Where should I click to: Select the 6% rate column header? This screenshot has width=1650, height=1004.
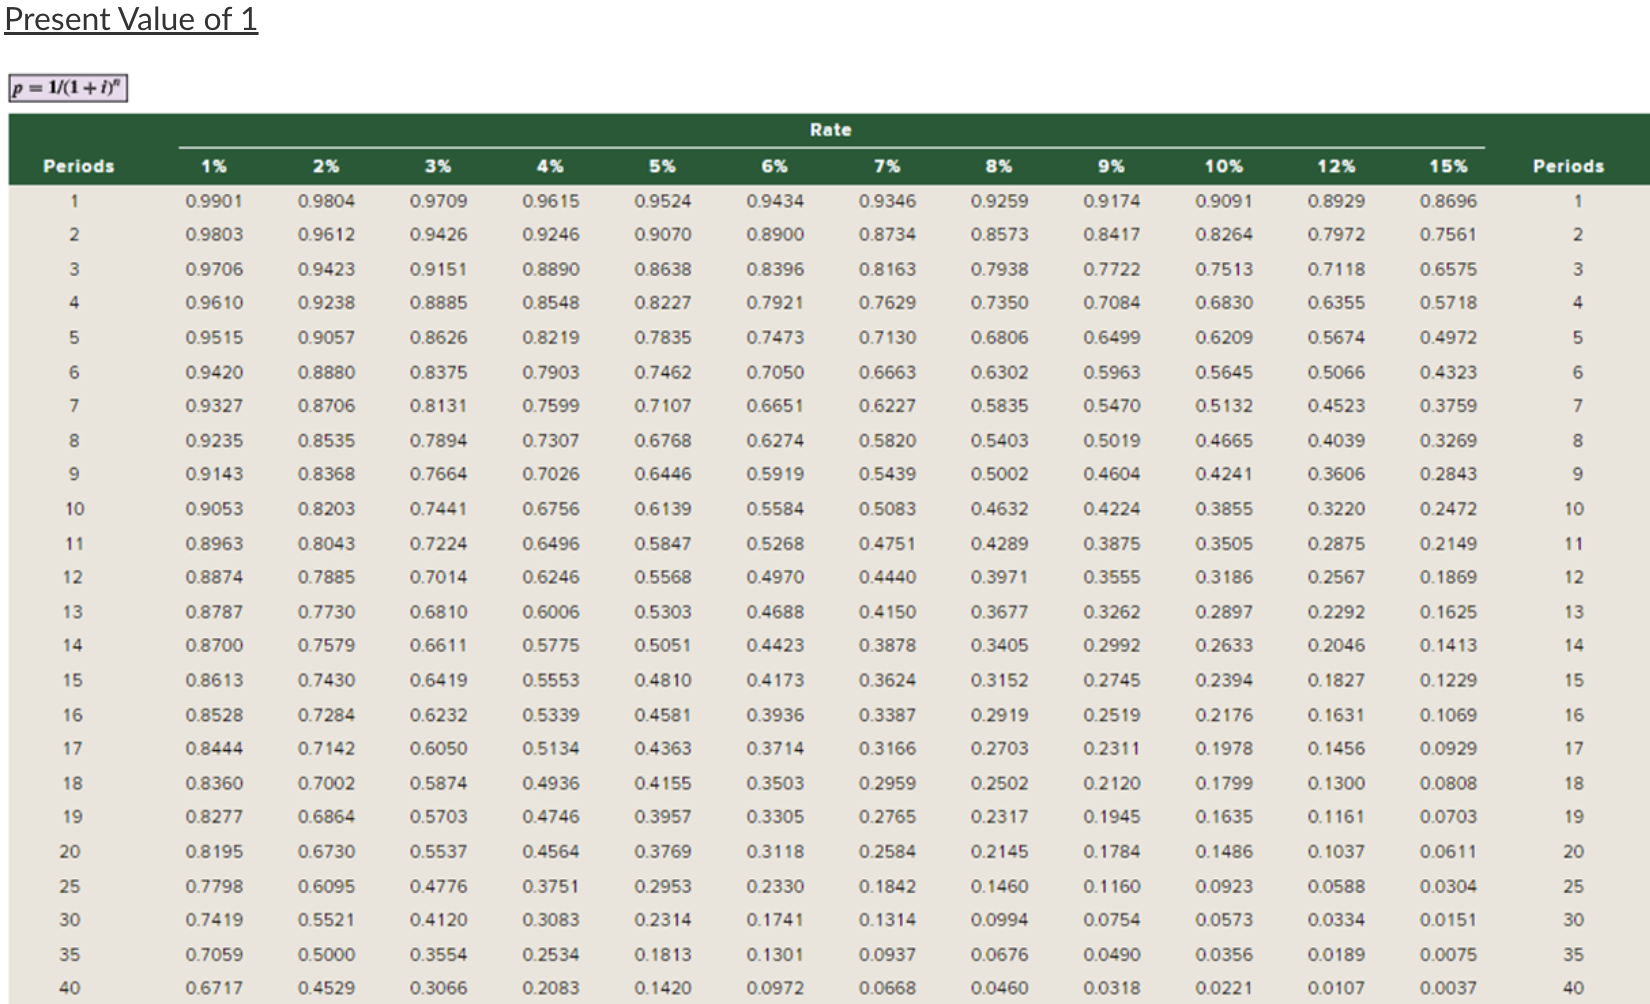[x=774, y=166]
